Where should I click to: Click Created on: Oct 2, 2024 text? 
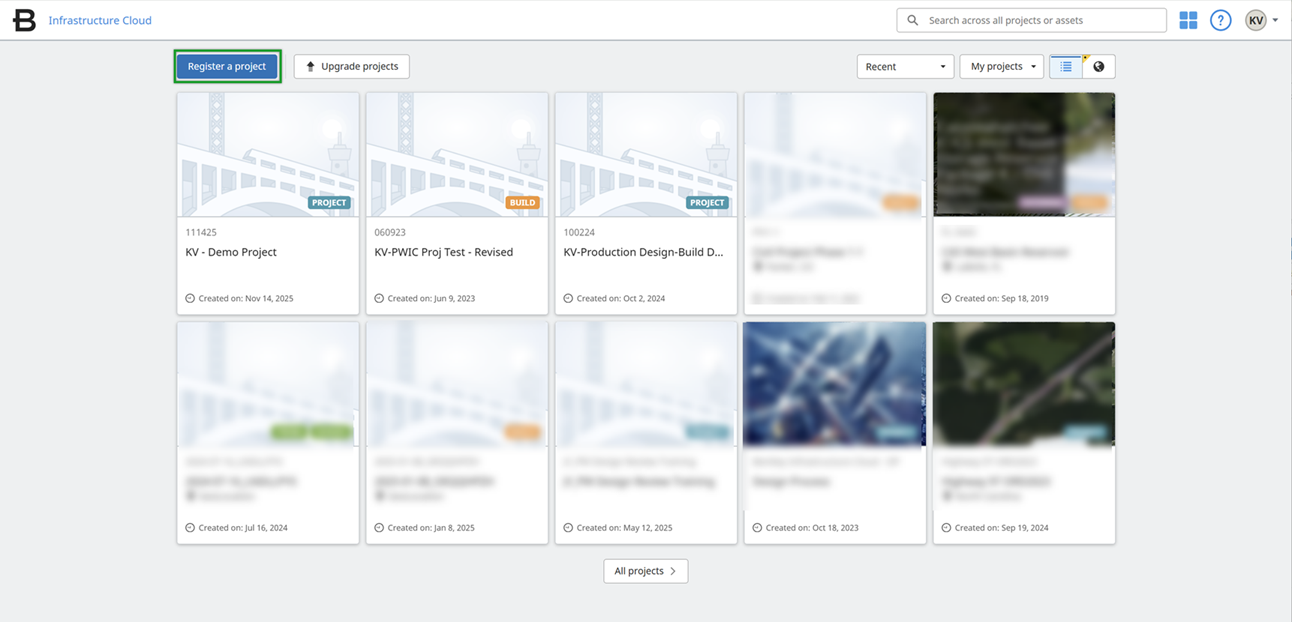[x=621, y=298]
